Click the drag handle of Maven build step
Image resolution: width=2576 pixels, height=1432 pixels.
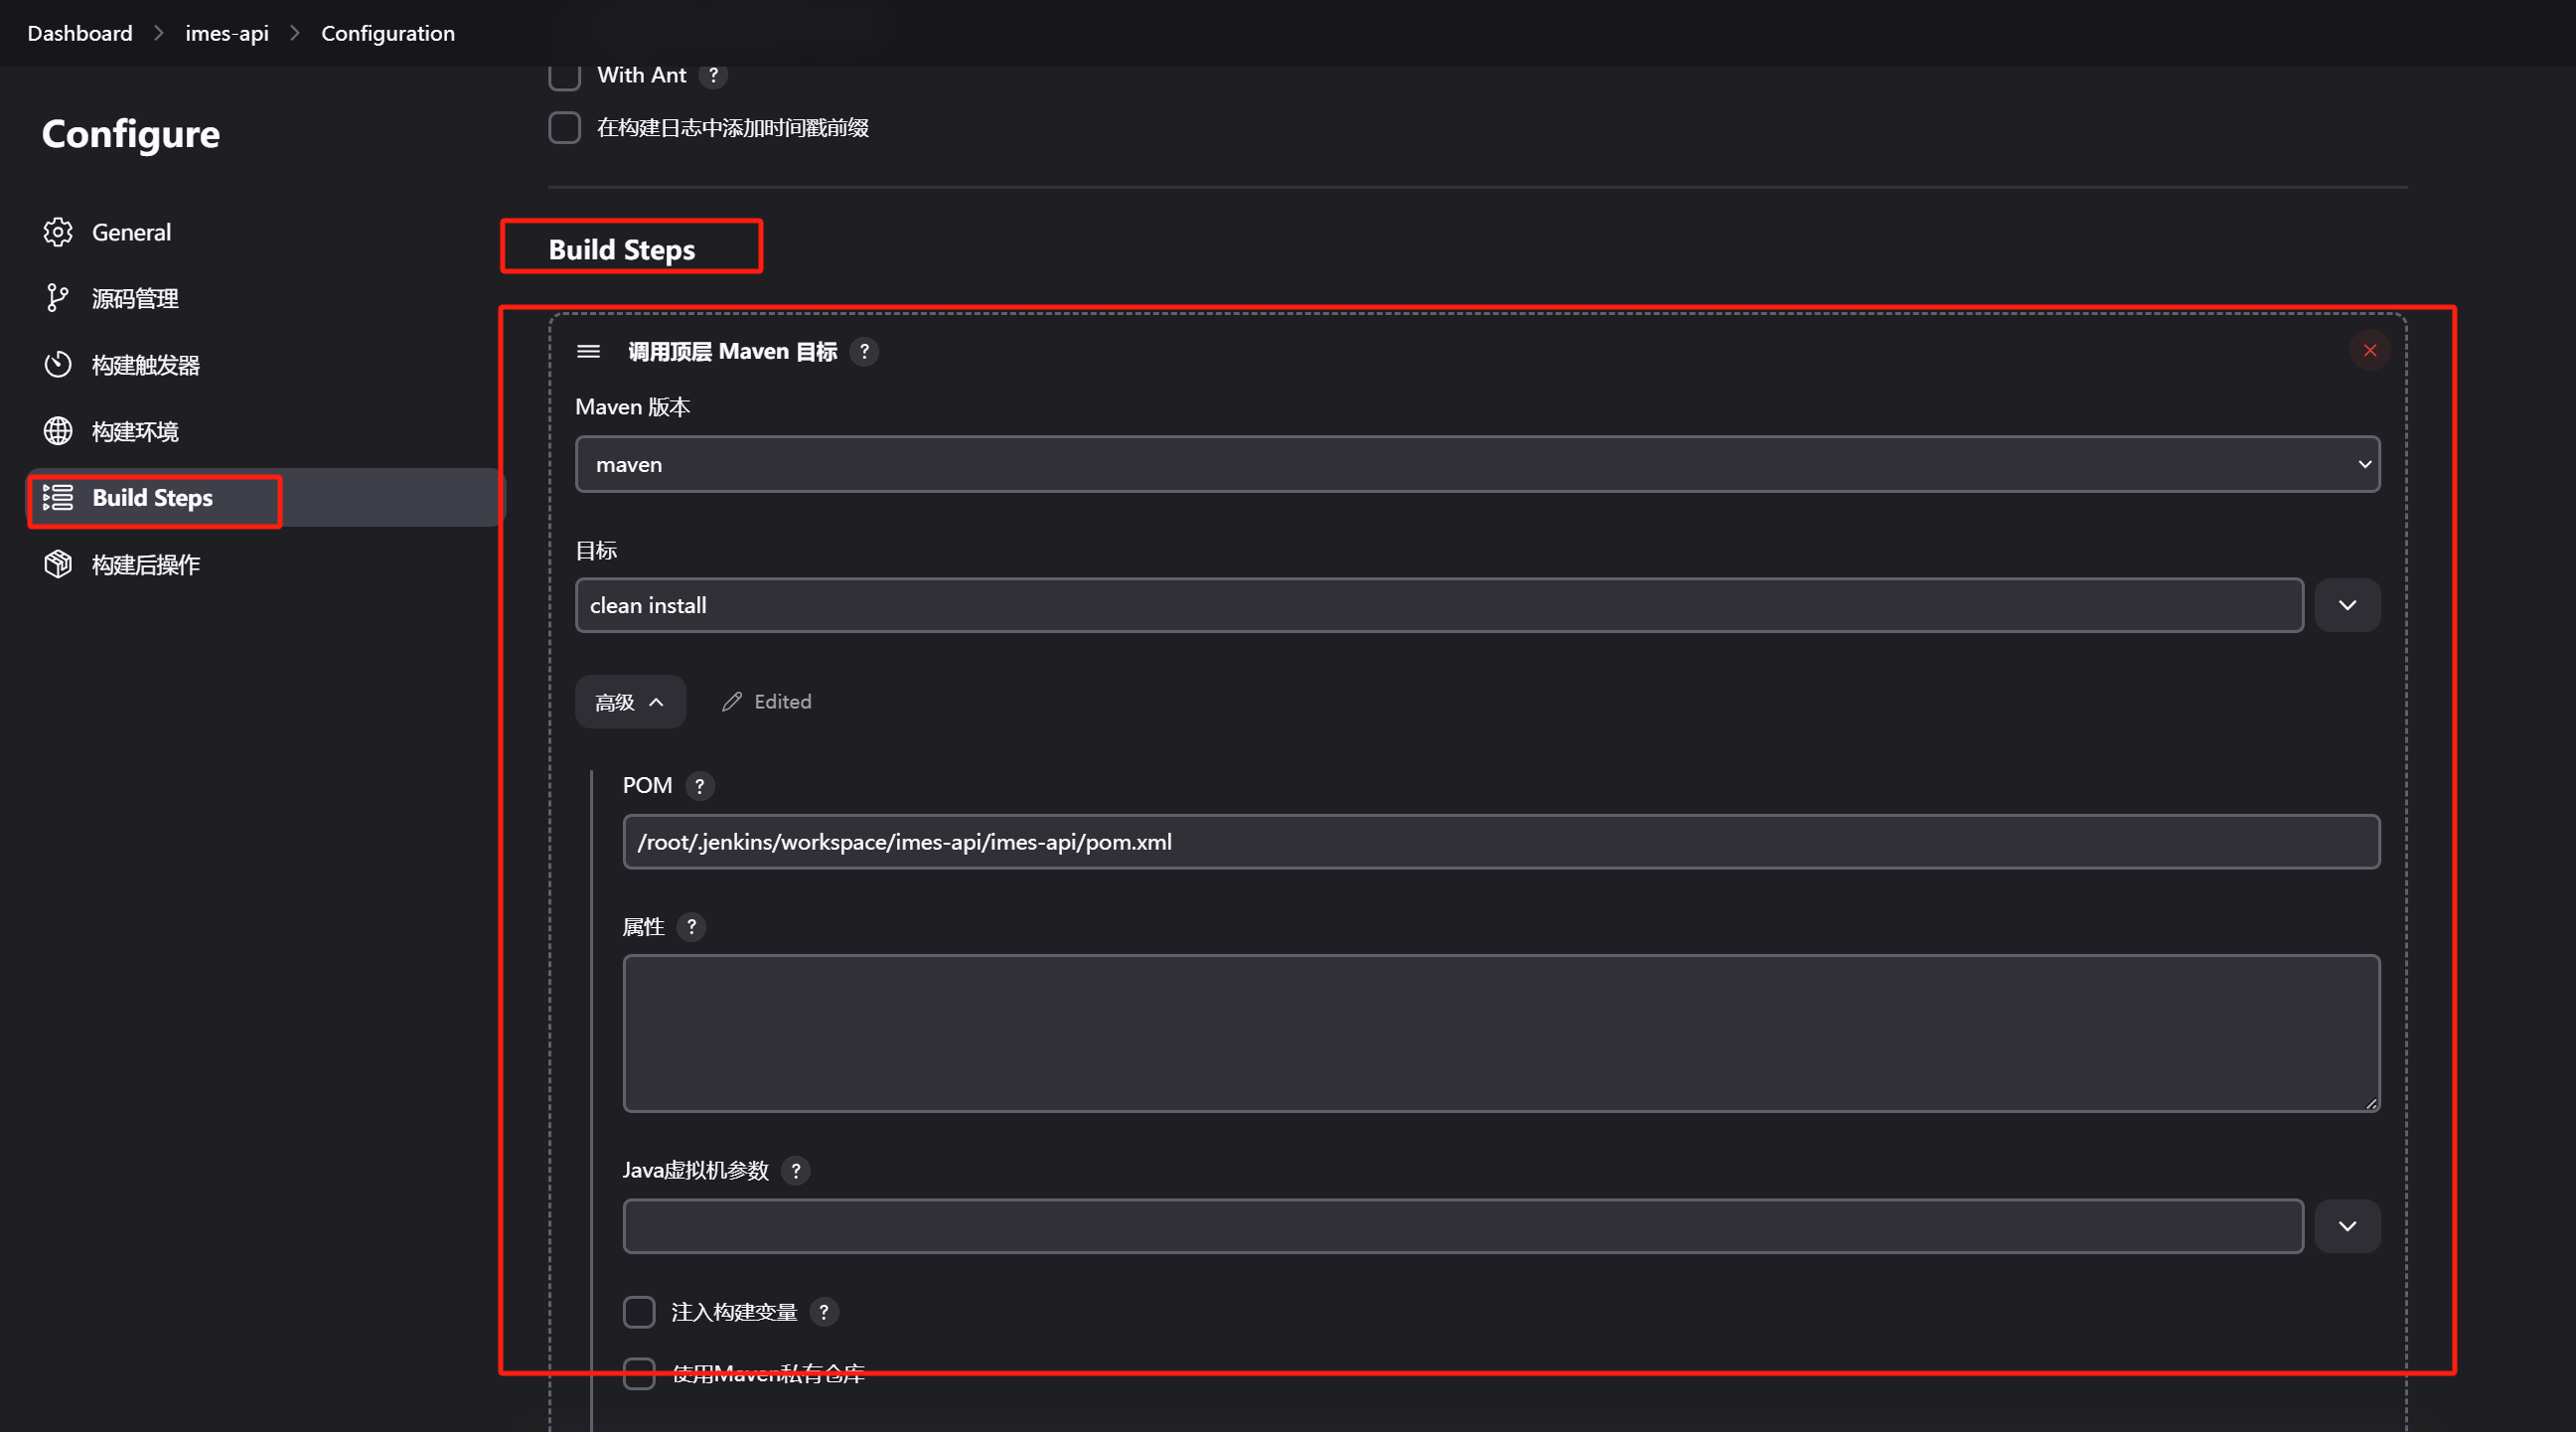pyautogui.click(x=589, y=351)
